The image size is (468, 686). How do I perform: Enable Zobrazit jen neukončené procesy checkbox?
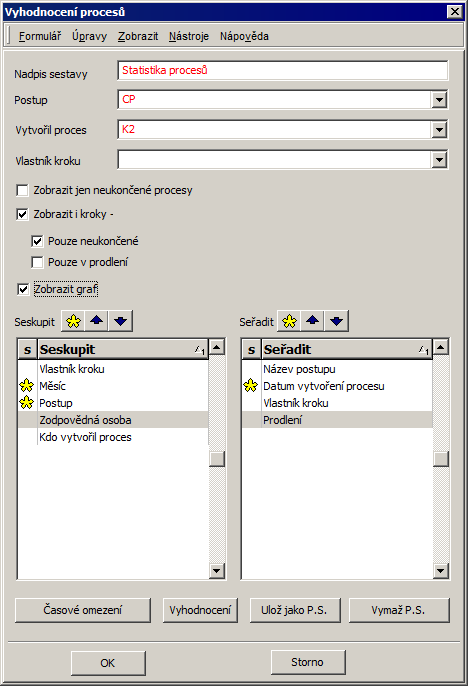[x=22, y=190]
